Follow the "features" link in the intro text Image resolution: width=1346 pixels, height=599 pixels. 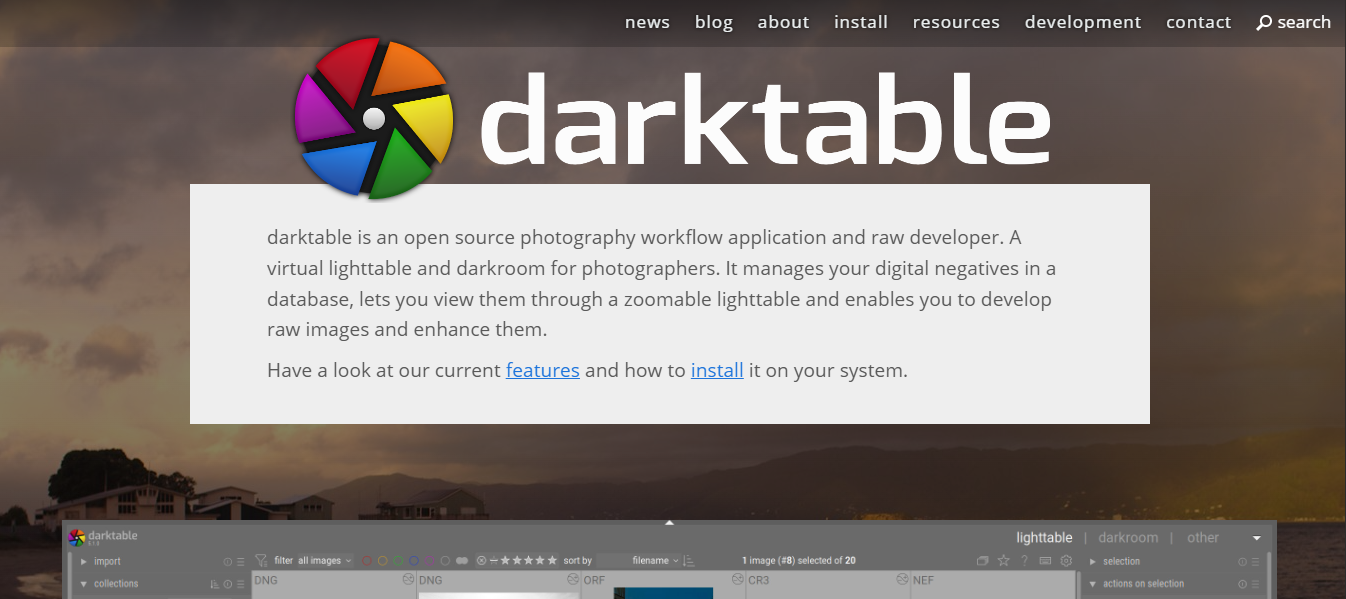tap(543, 370)
